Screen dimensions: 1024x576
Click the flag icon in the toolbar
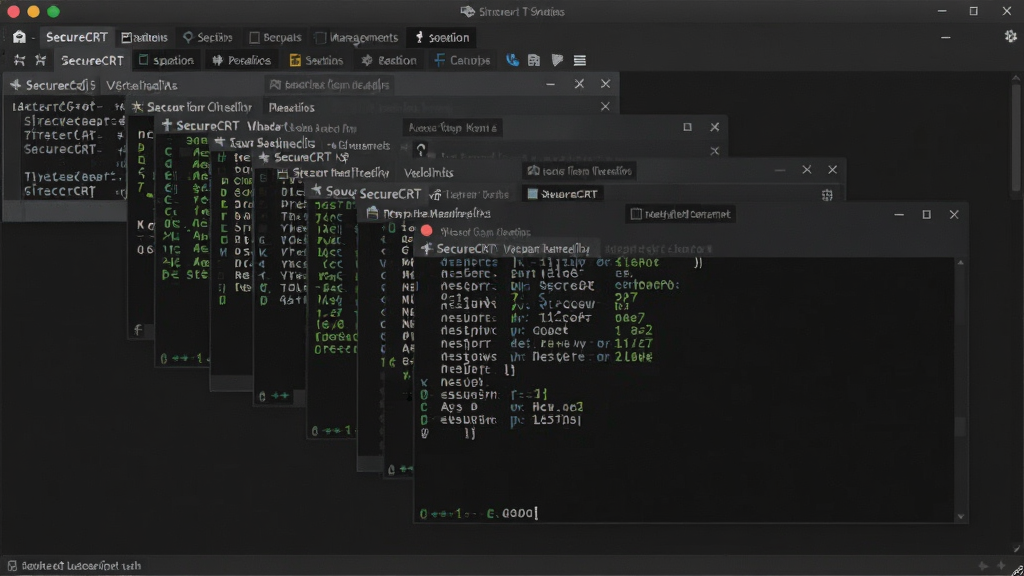[x=557, y=60]
